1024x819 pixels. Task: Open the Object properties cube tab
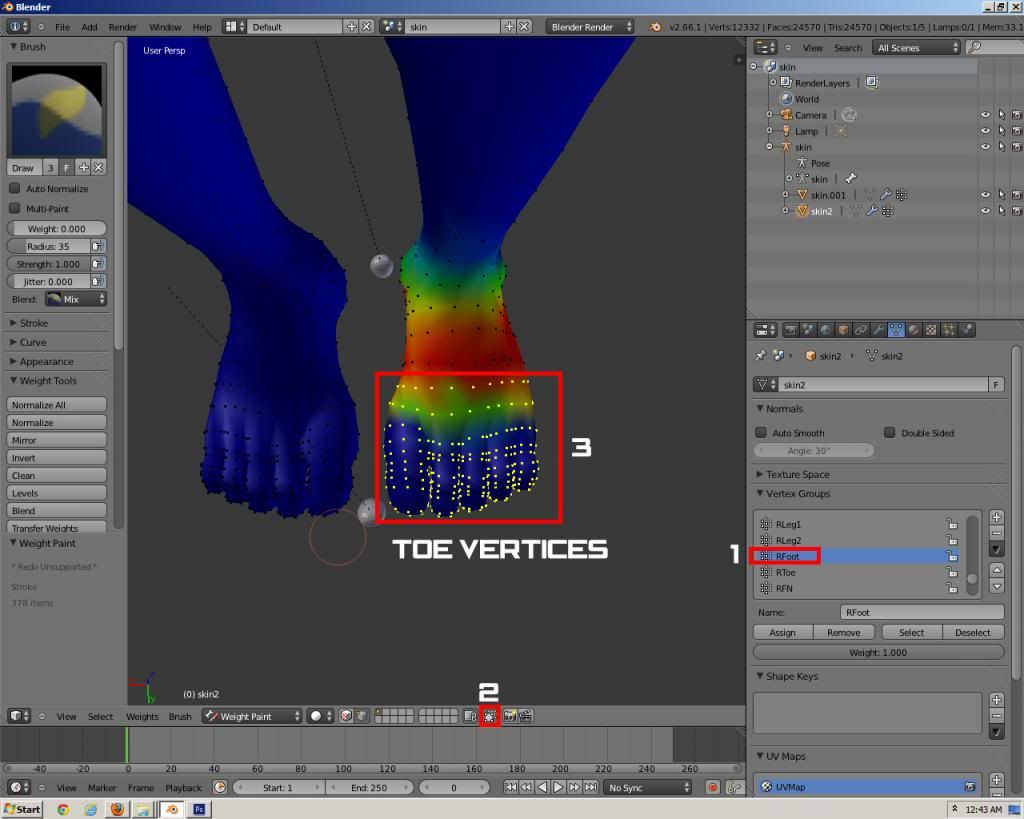pos(843,330)
